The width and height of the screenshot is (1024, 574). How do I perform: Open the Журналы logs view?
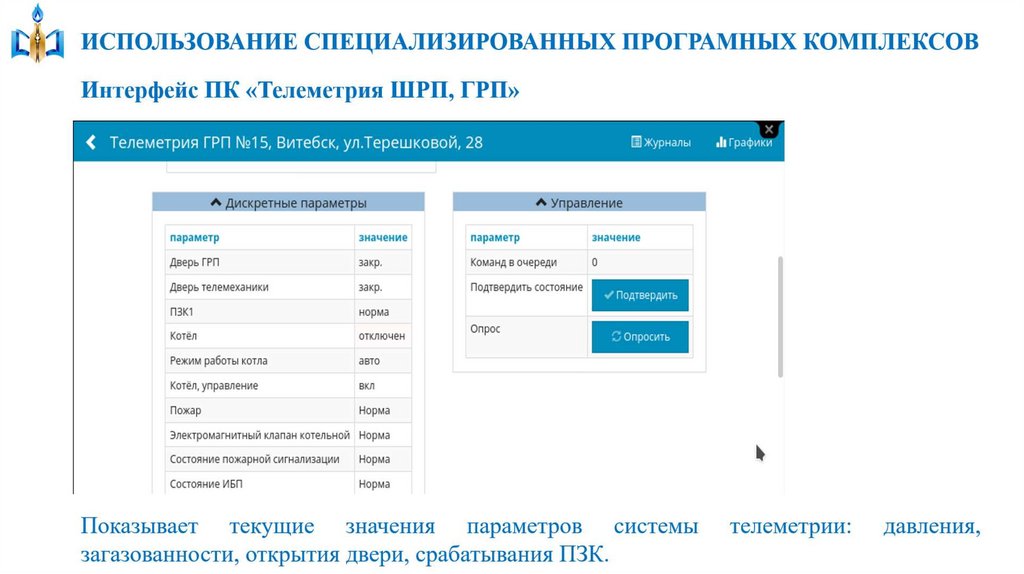(661, 142)
